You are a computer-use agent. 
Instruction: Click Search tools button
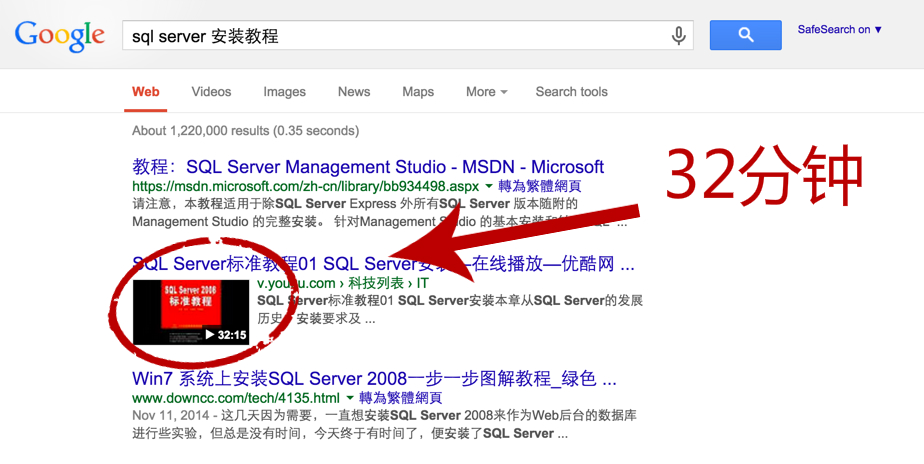click(571, 92)
